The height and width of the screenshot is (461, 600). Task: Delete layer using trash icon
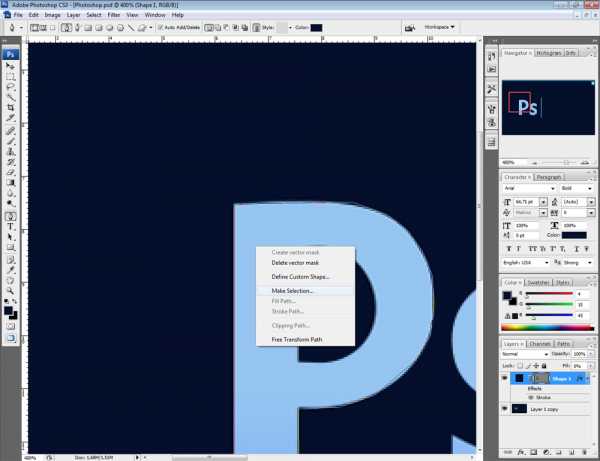coord(584,452)
